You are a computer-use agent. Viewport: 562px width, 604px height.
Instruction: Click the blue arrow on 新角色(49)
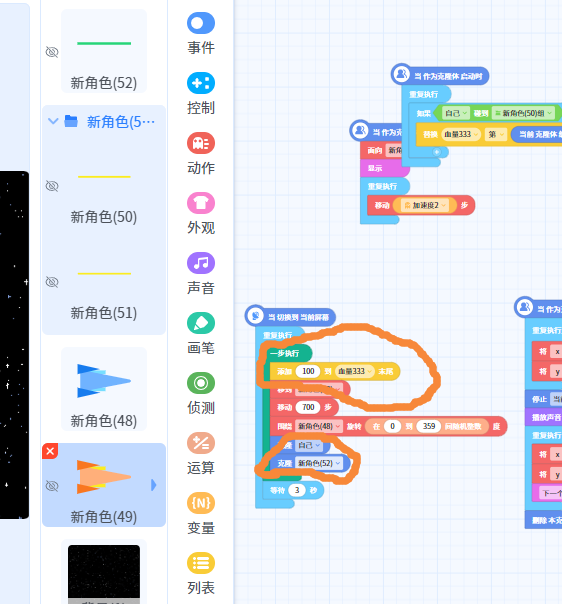tap(154, 485)
